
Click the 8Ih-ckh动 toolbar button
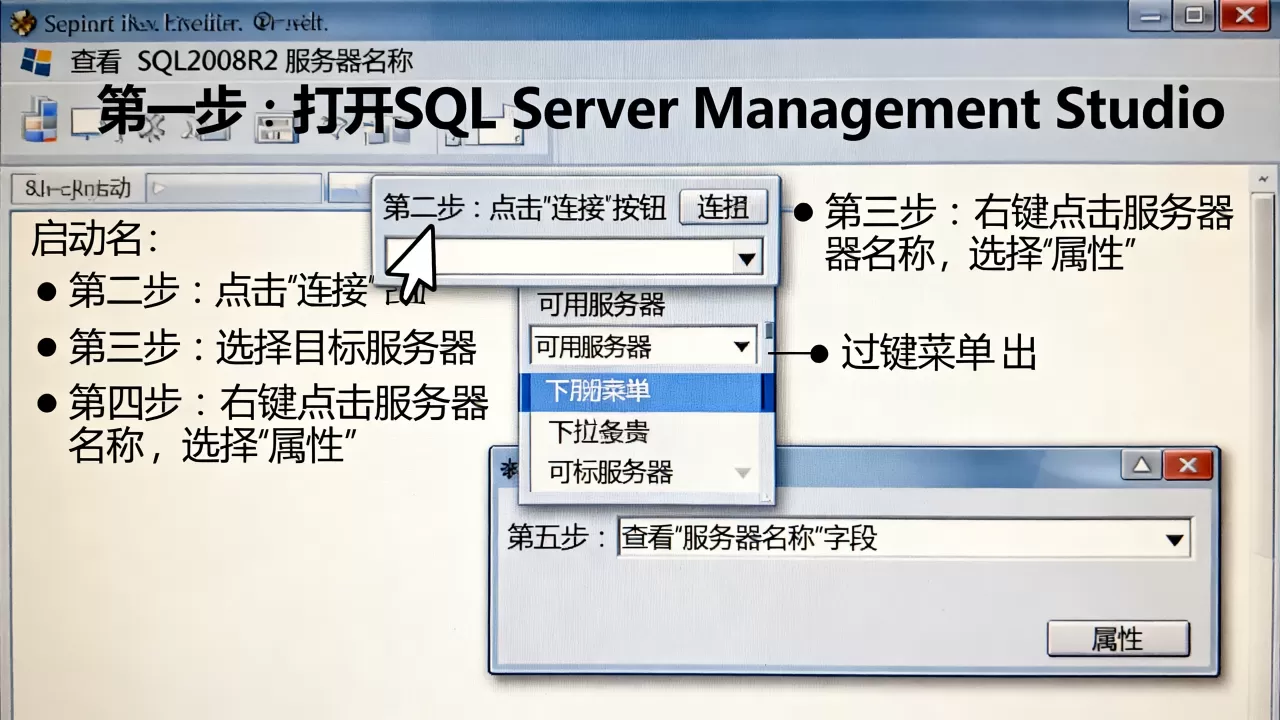tap(76, 187)
